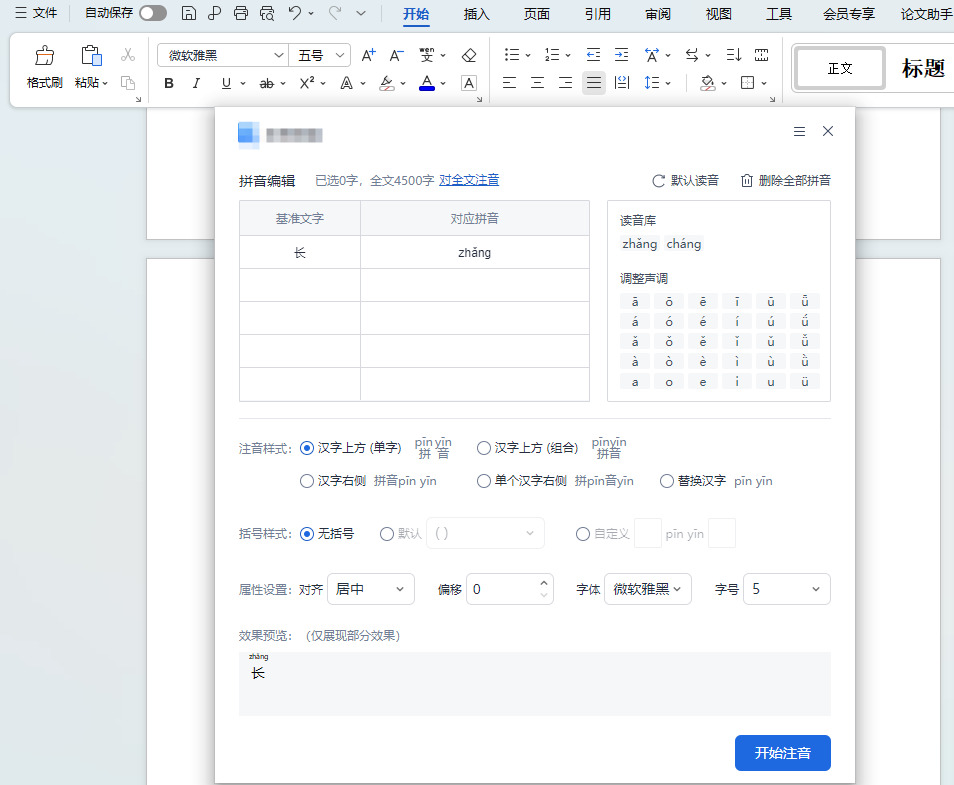Click the superscript X² icon
Screen dimensions: 954x785
pyautogui.click(x=307, y=83)
